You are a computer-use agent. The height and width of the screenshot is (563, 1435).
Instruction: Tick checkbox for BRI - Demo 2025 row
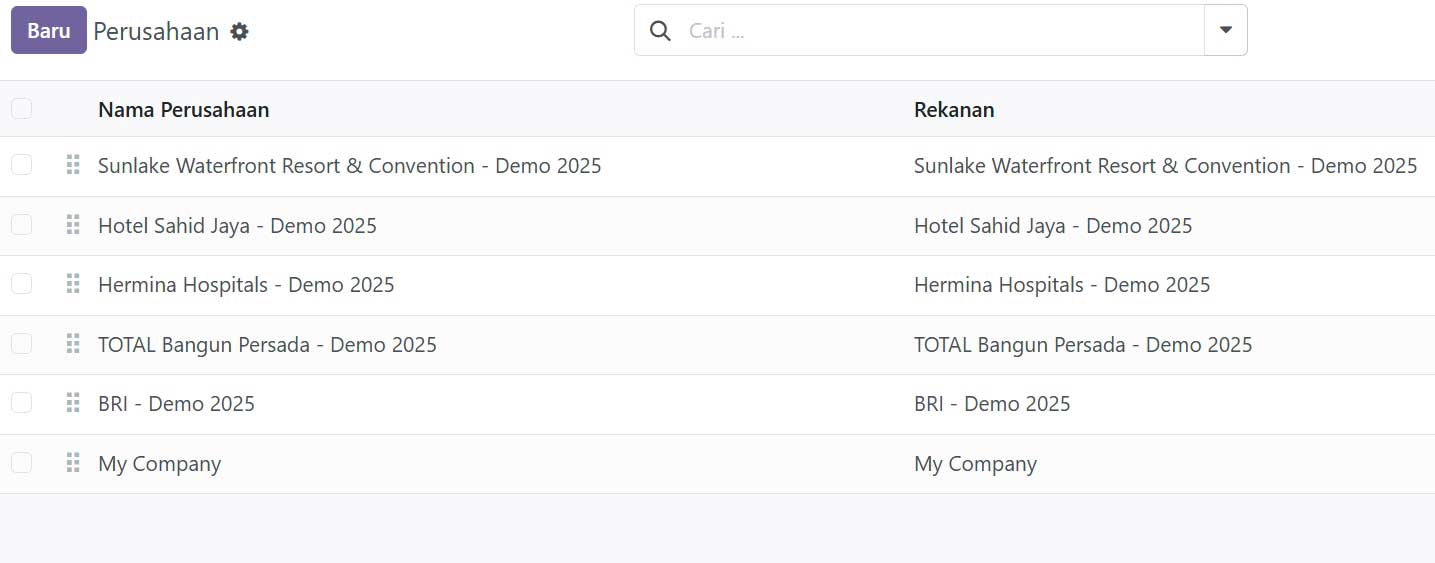(21, 403)
